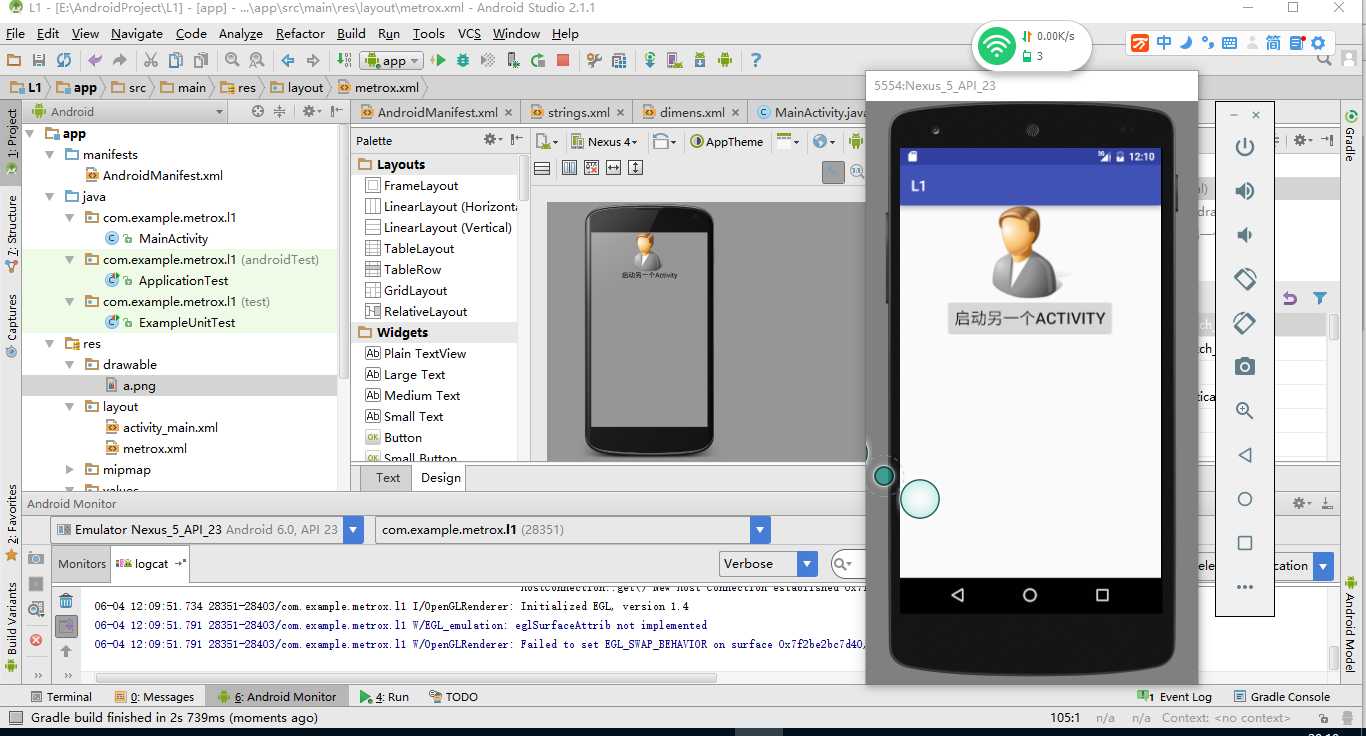The width and height of the screenshot is (1366, 736).
Task: Click the Save All toolbar icon
Action: 39,60
